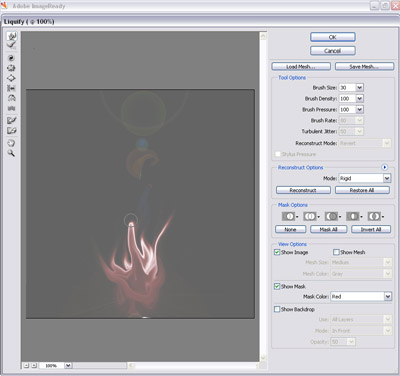Select the Turbulence tool

(11, 108)
